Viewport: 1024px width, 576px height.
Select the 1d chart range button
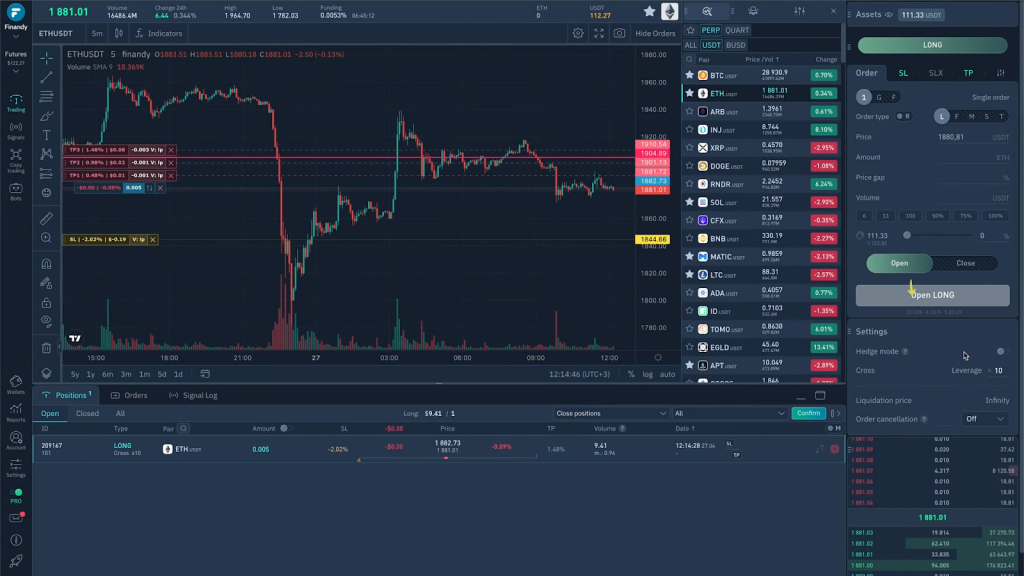(178, 374)
